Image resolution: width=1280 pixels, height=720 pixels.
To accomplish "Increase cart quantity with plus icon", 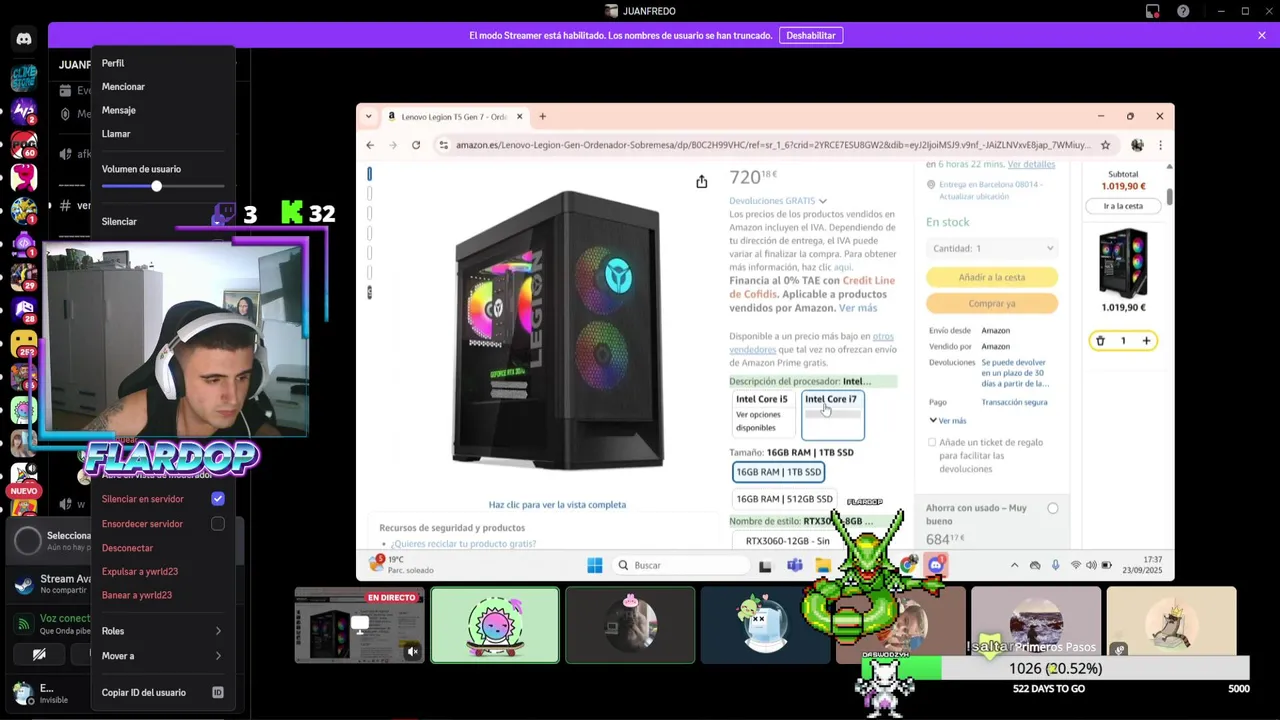I will [x=1146, y=341].
